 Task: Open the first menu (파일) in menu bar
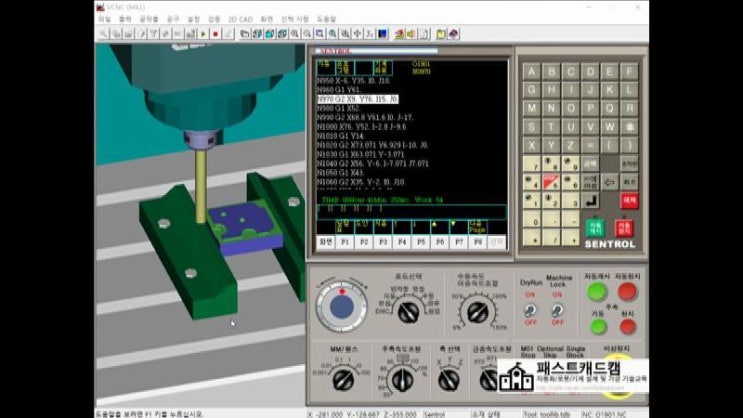click(x=103, y=19)
